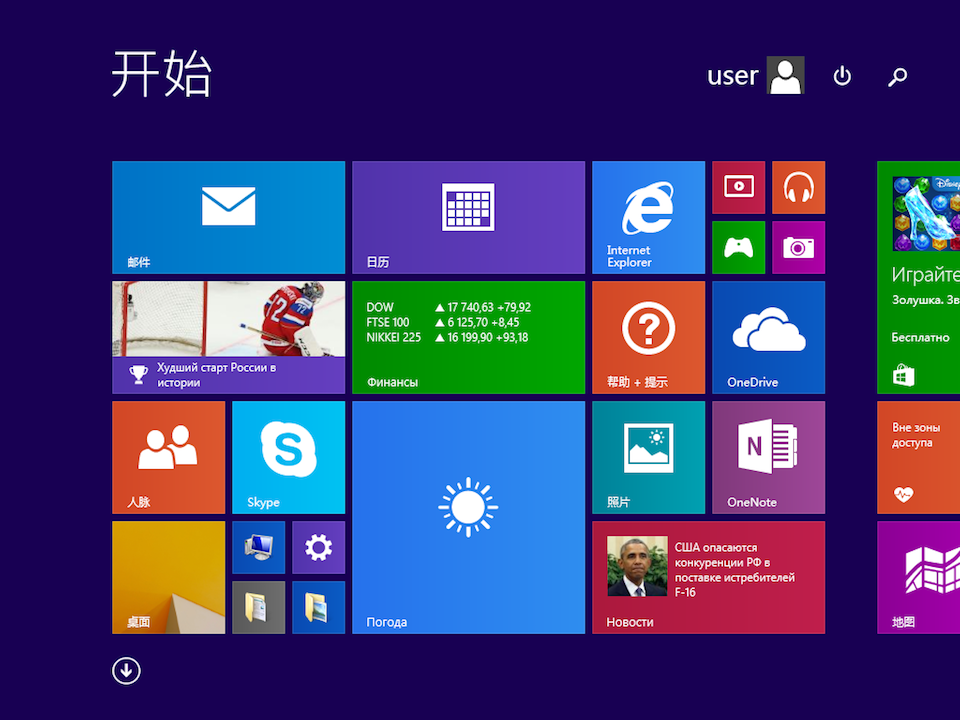Open the sports news hockey tile
This screenshot has height=720, width=960.
[228, 337]
